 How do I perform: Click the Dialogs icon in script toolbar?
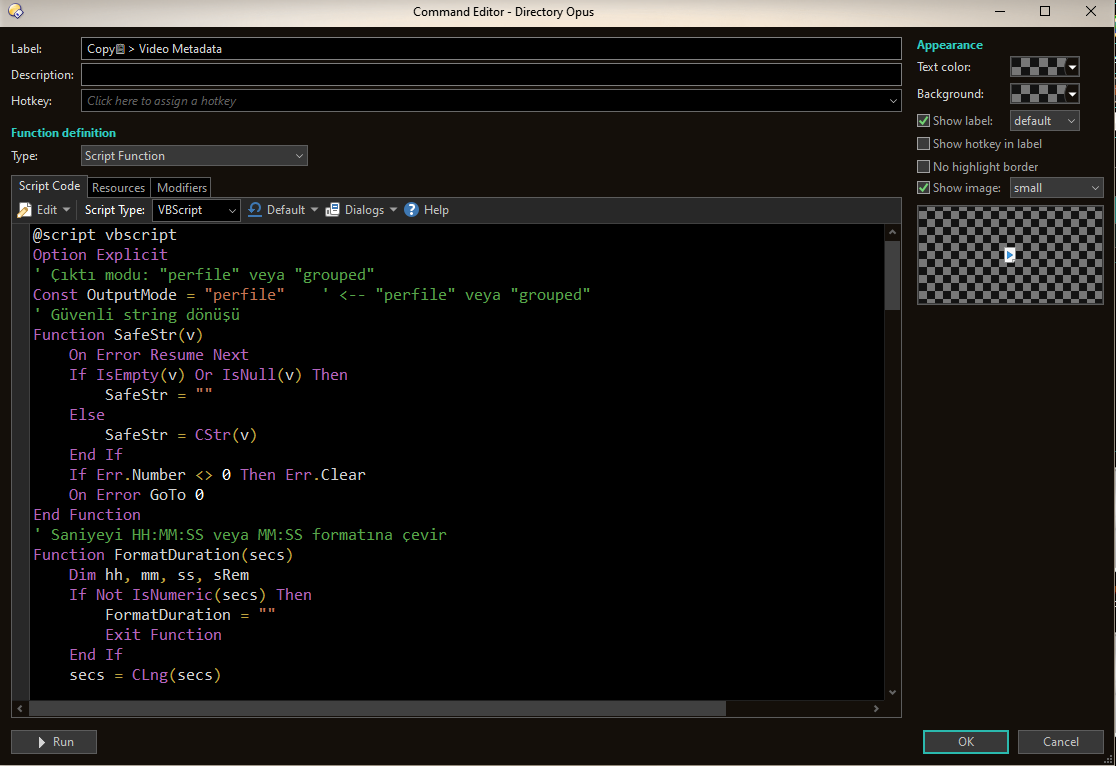(x=333, y=210)
